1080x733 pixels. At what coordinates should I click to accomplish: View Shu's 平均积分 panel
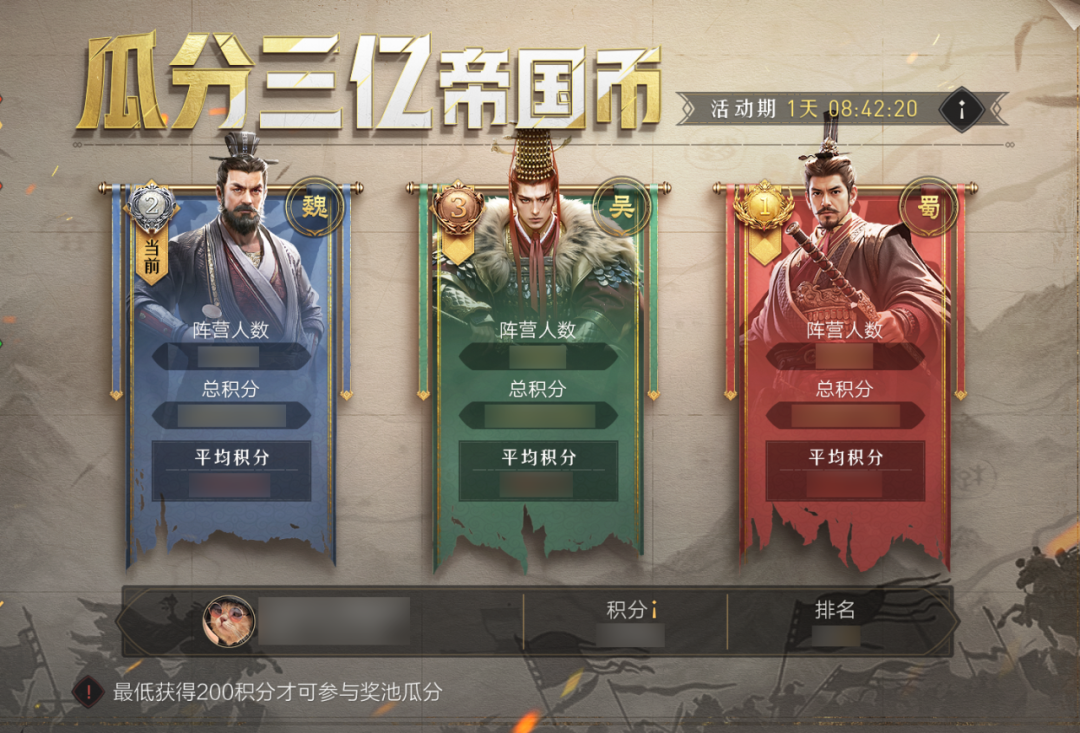846,471
